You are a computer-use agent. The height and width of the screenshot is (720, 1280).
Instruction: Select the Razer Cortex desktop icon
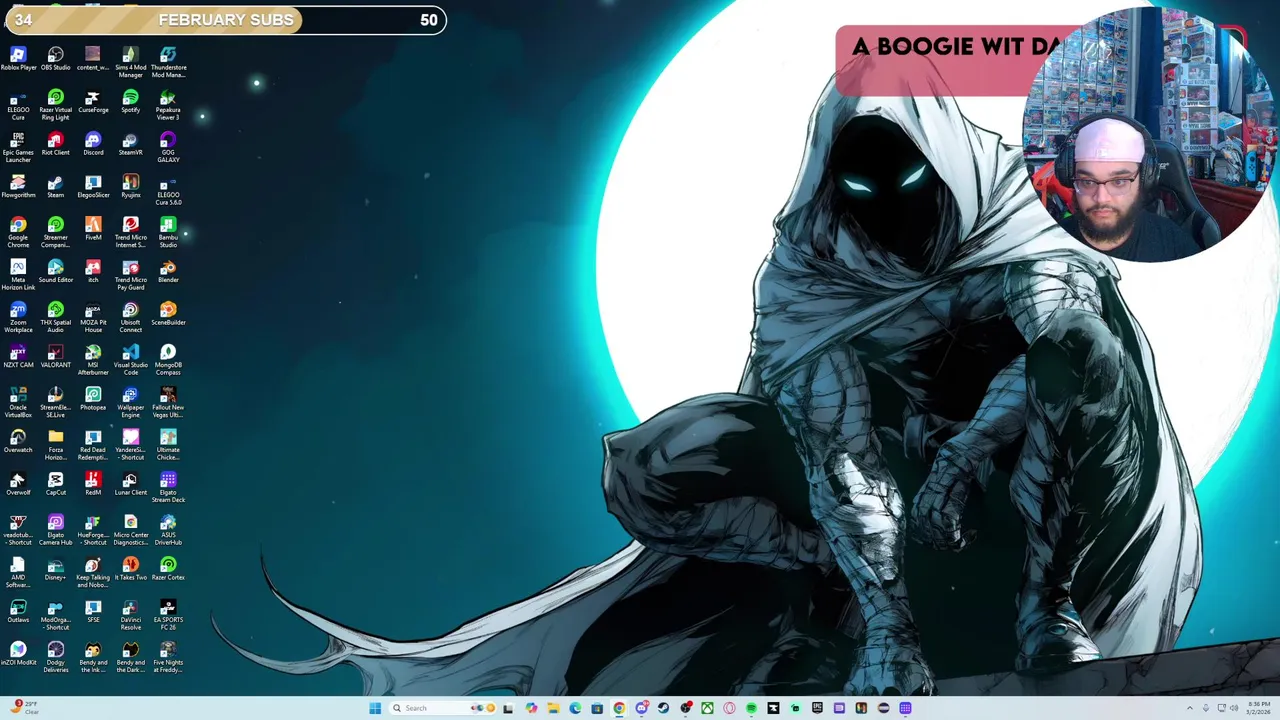click(168, 569)
